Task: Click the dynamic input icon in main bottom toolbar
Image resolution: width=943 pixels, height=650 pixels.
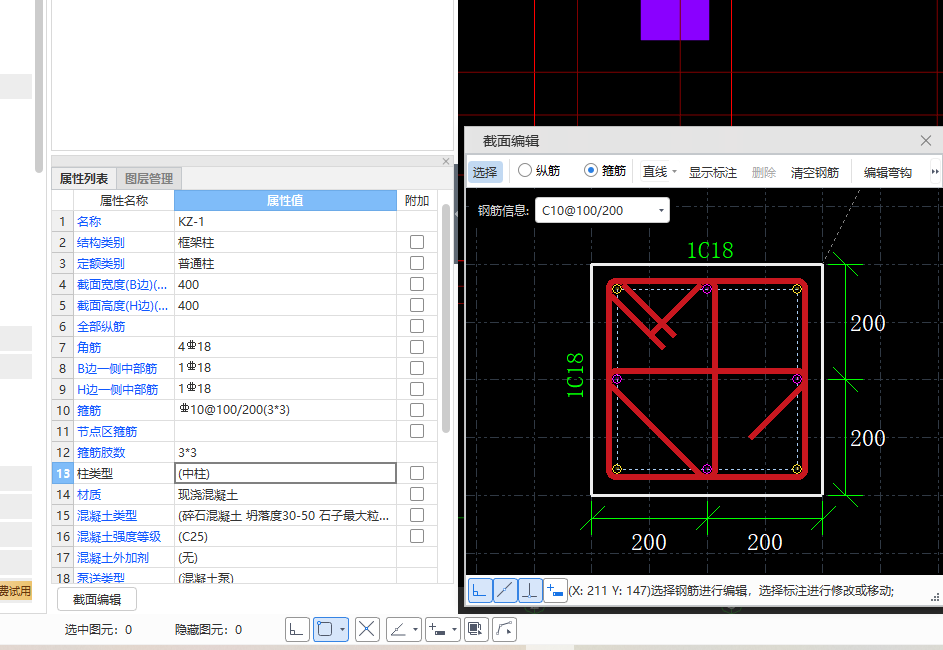Action: tap(437, 630)
